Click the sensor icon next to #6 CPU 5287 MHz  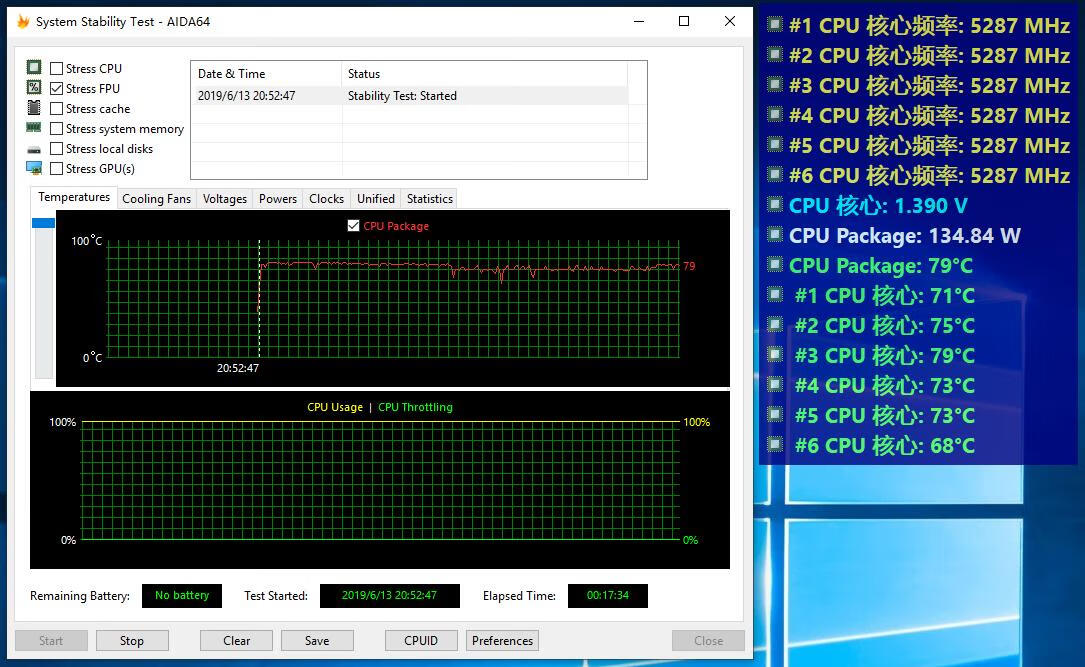click(775, 174)
